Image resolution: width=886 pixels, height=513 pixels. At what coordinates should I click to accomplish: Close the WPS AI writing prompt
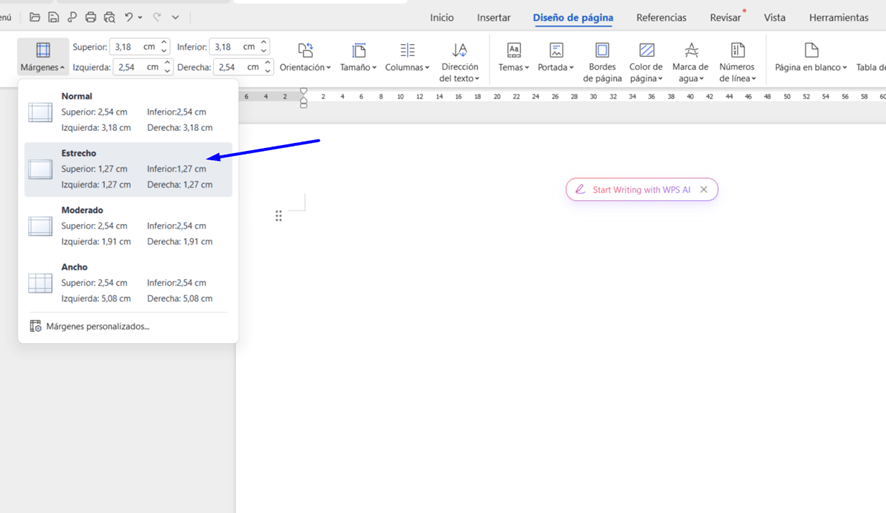click(704, 189)
